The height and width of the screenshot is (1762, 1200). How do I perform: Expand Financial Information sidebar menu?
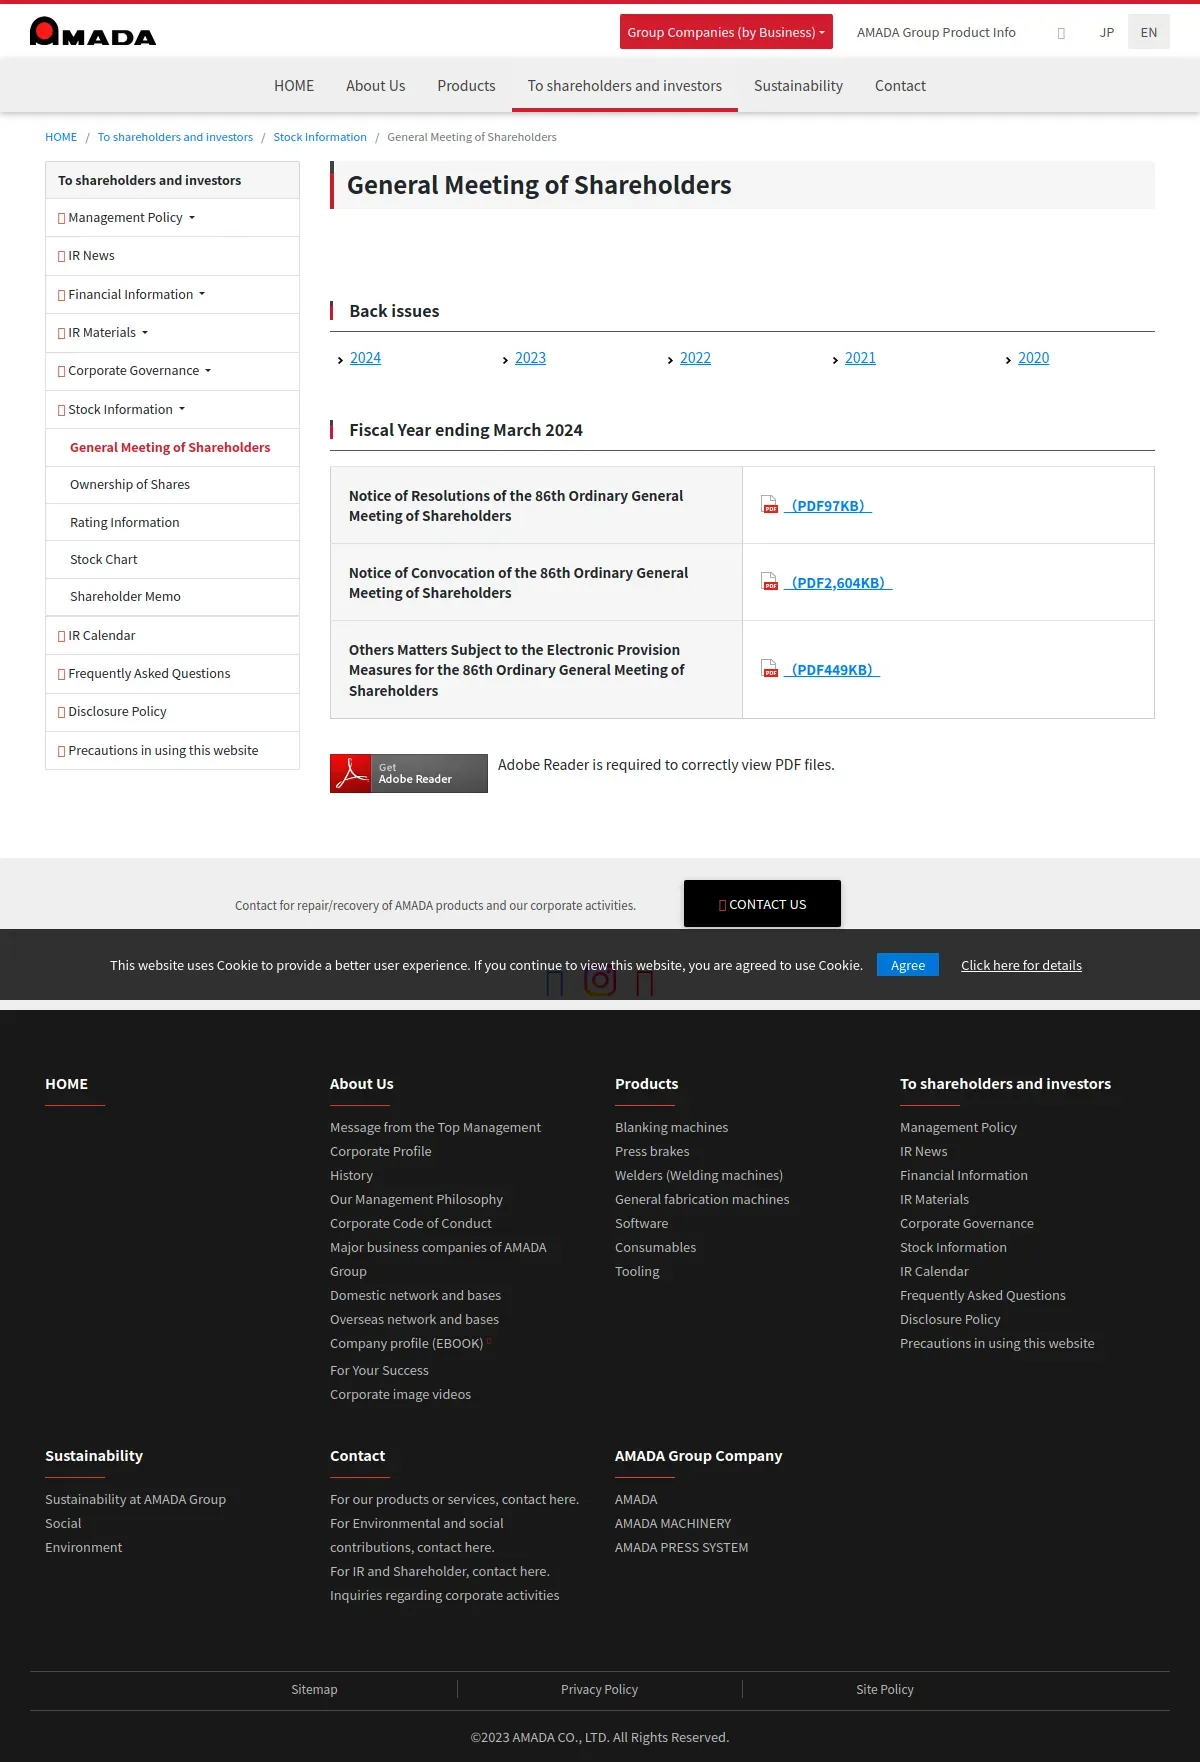172,295
